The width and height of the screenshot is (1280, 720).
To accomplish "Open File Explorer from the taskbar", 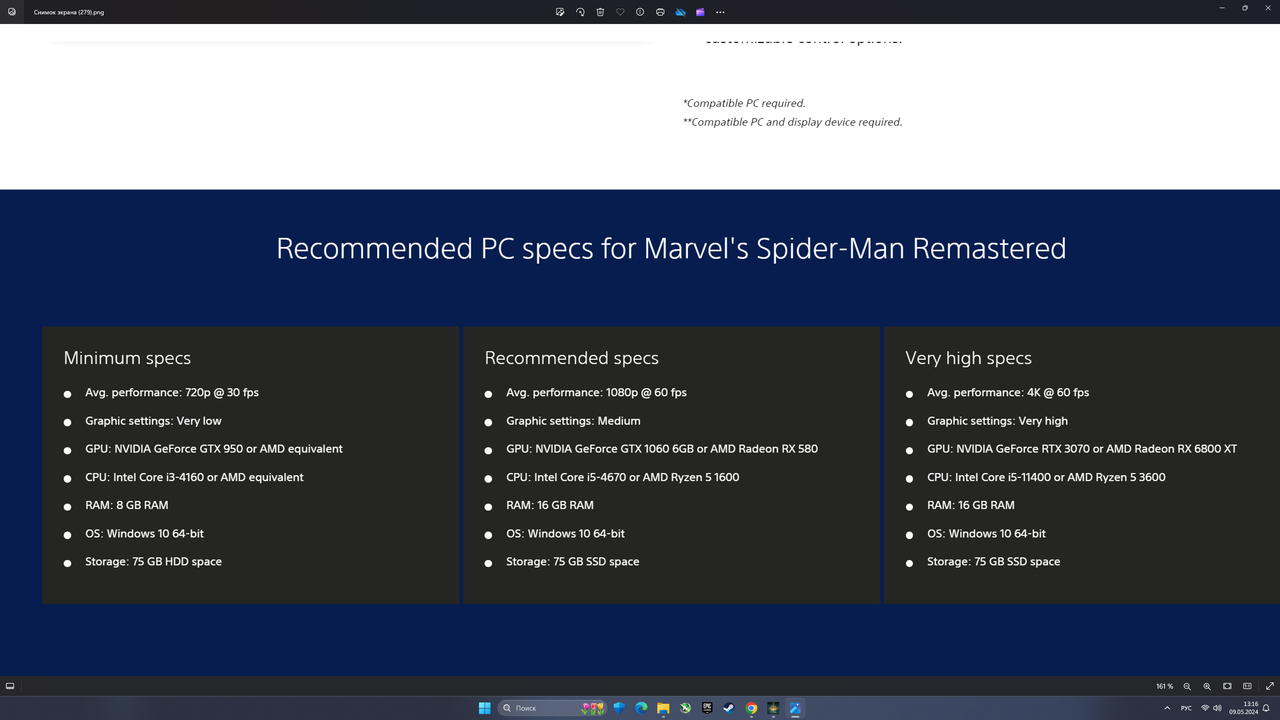I will tap(663, 708).
